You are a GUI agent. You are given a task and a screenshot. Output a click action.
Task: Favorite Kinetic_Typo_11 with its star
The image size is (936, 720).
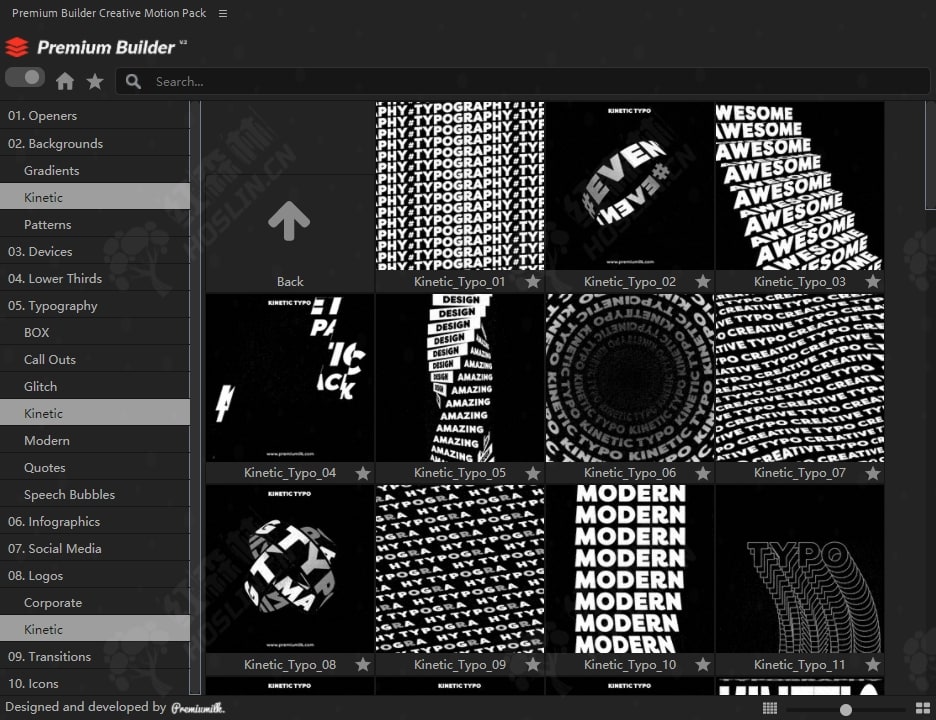pos(873,664)
